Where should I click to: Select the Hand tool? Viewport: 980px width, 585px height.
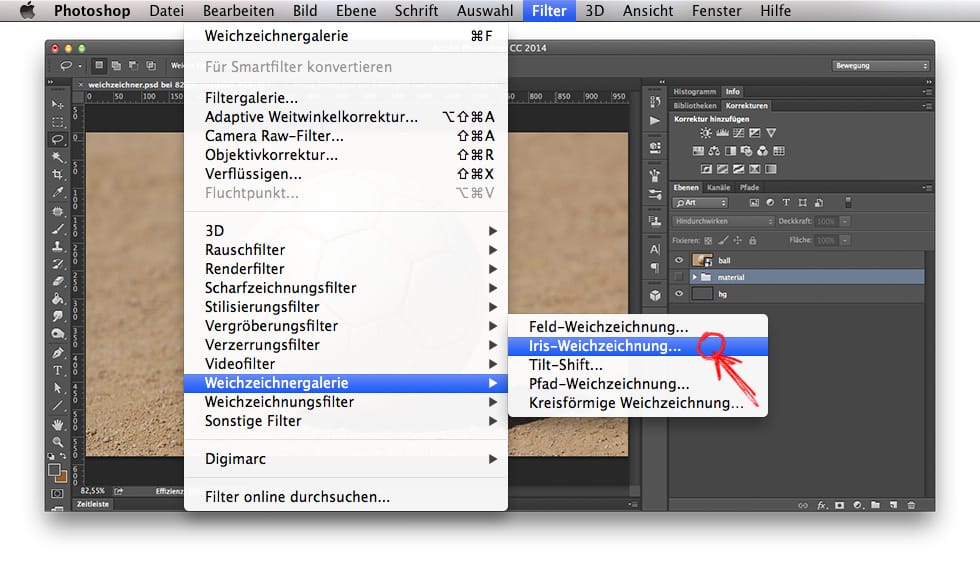[x=58, y=425]
